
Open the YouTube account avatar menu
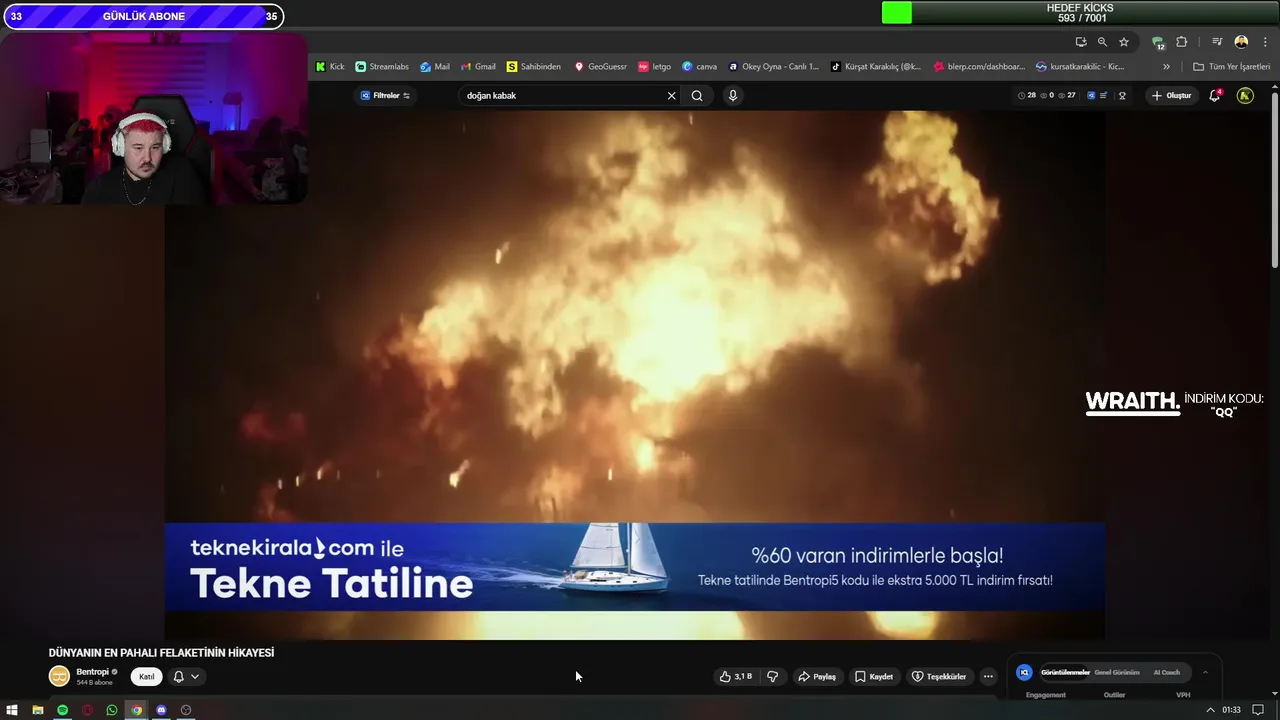(x=1245, y=96)
